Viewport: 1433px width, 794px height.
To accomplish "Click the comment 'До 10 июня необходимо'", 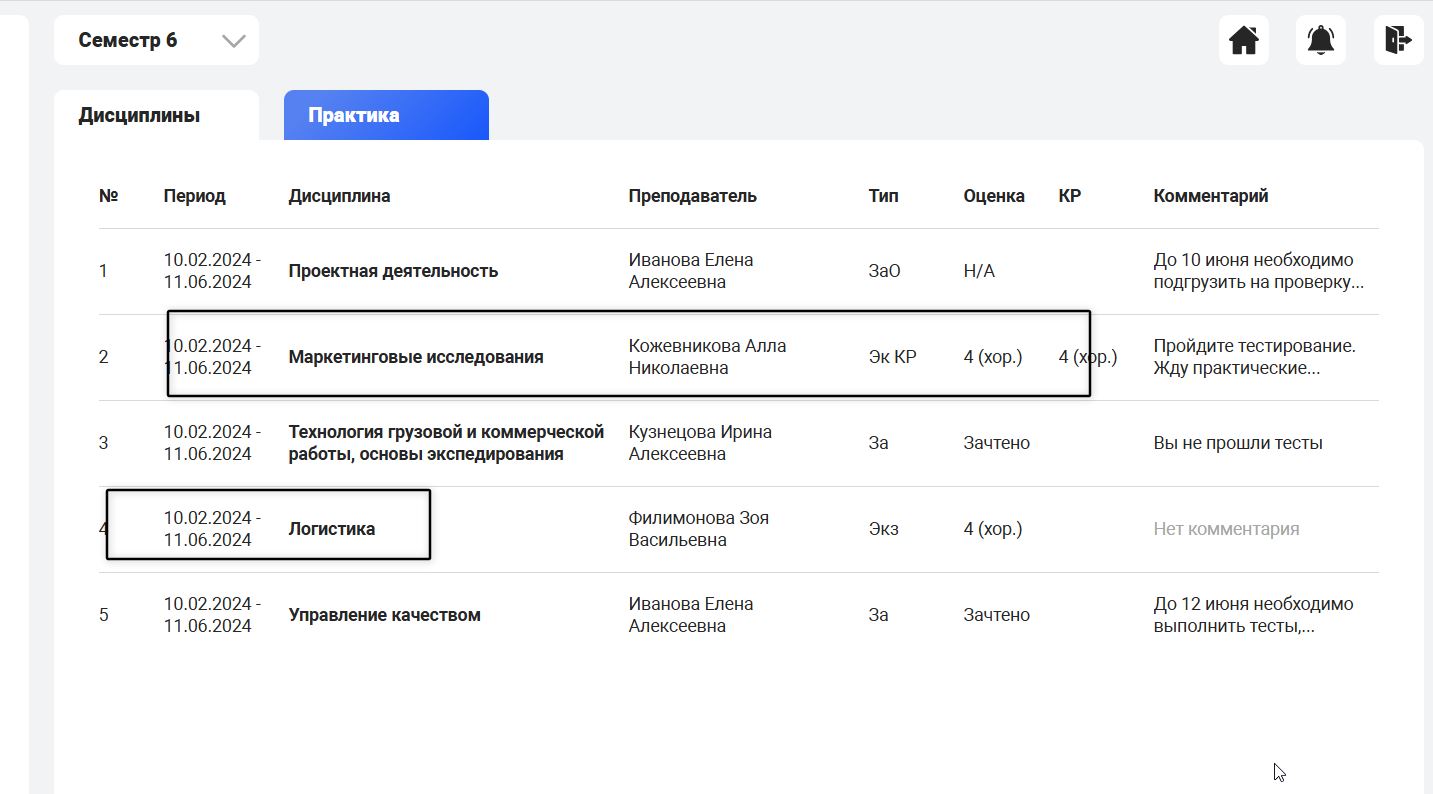I will 1257,271.
